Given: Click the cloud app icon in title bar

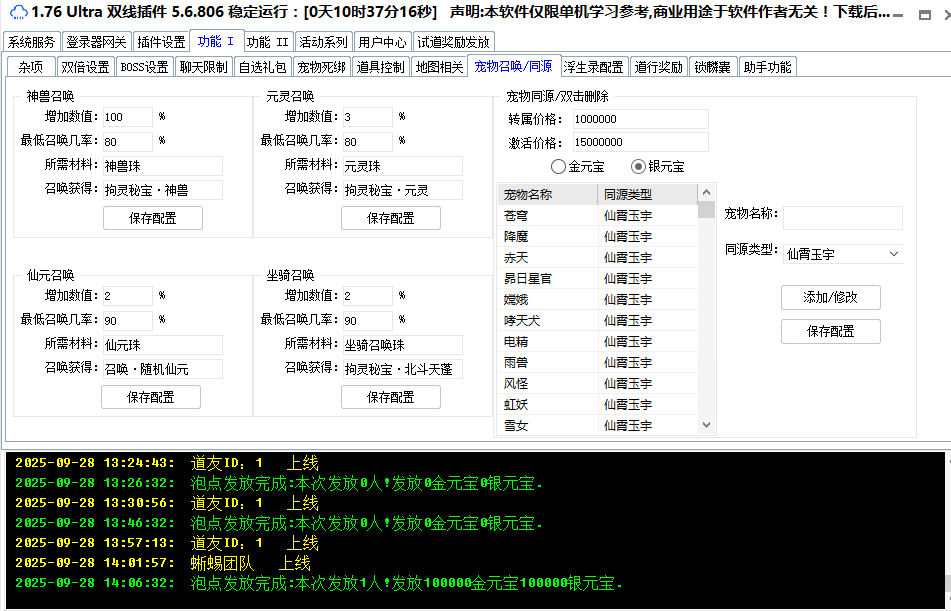Looking at the screenshot, I should coord(18,12).
